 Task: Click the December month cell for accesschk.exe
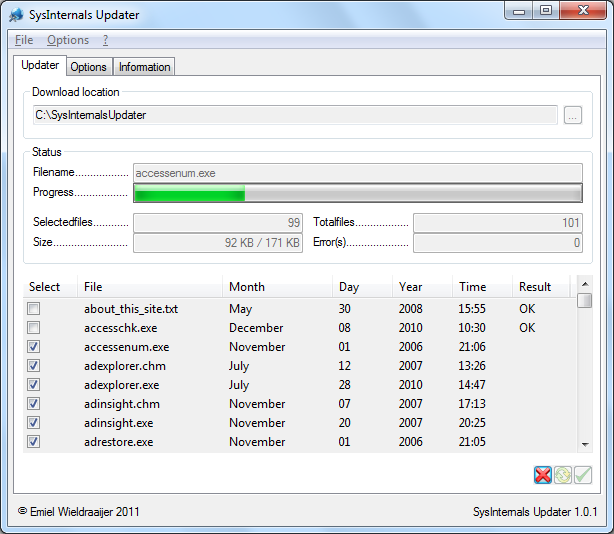[256, 328]
